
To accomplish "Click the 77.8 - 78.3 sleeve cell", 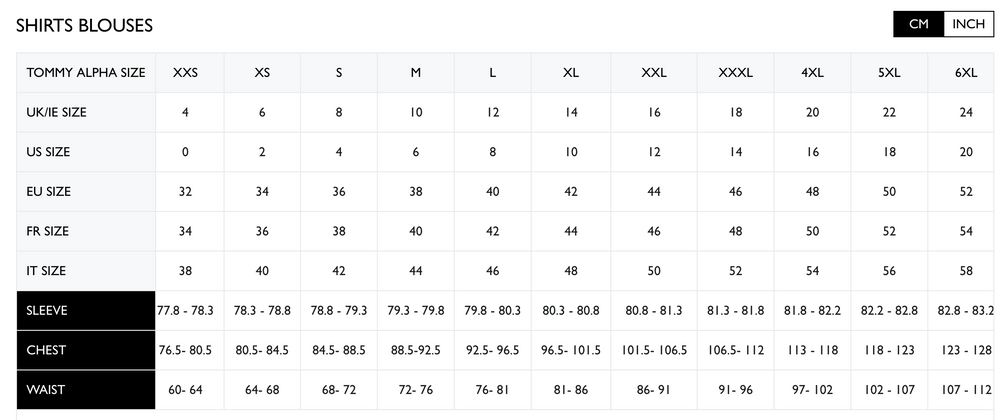I will (x=185, y=310).
